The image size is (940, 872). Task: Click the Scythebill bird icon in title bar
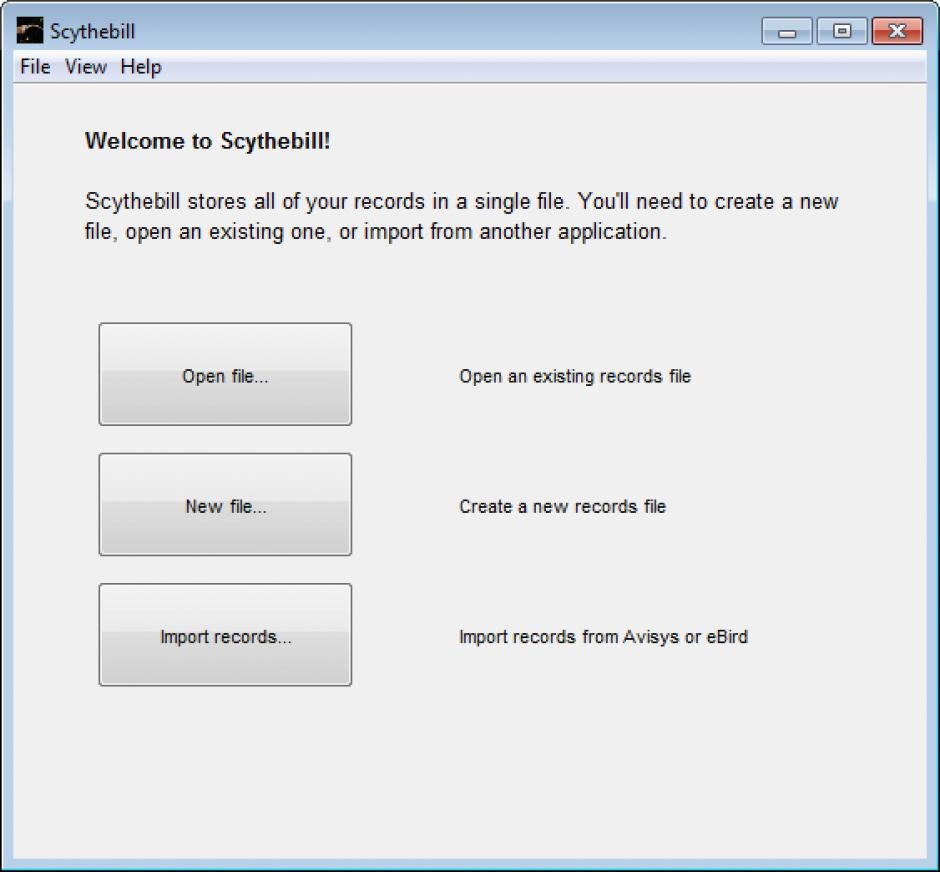pyautogui.click(x=30, y=31)
